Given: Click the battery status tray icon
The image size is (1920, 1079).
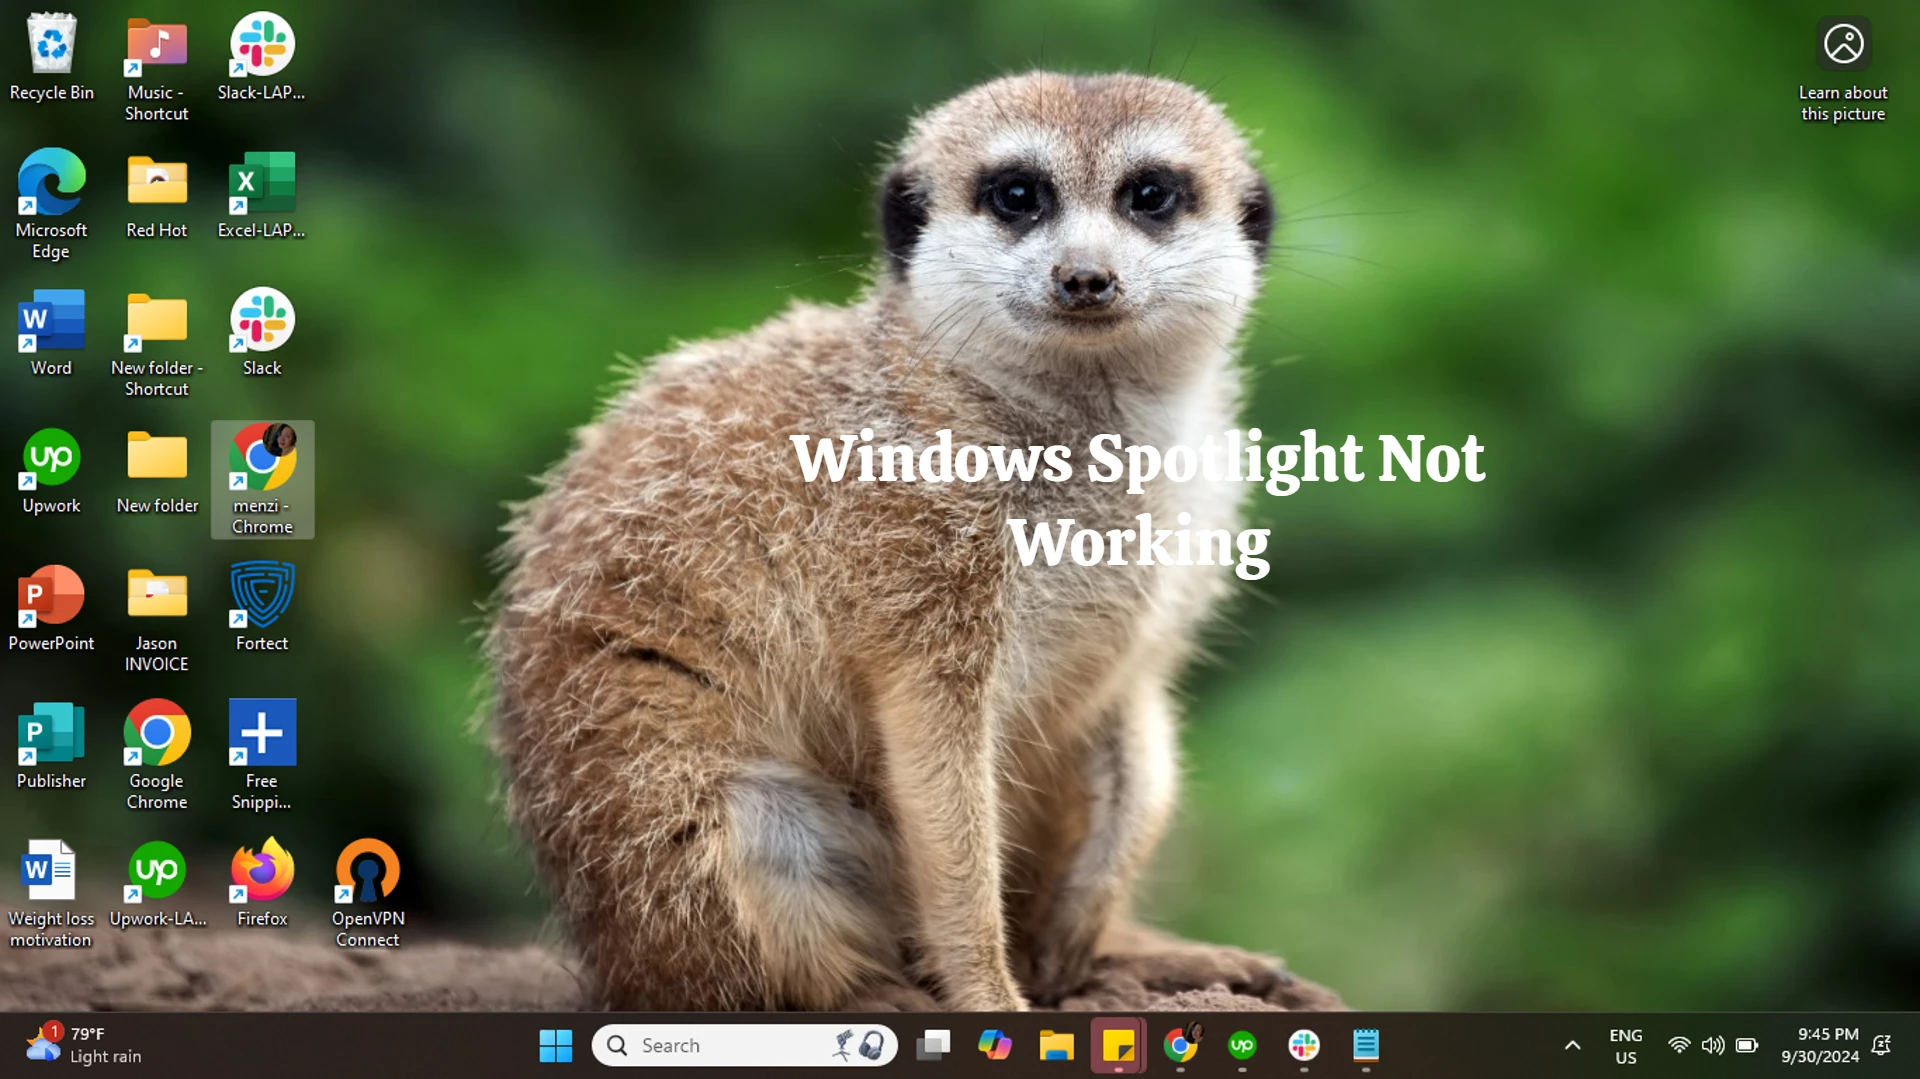Looking at the screenshot, I should point(1747,1046).
